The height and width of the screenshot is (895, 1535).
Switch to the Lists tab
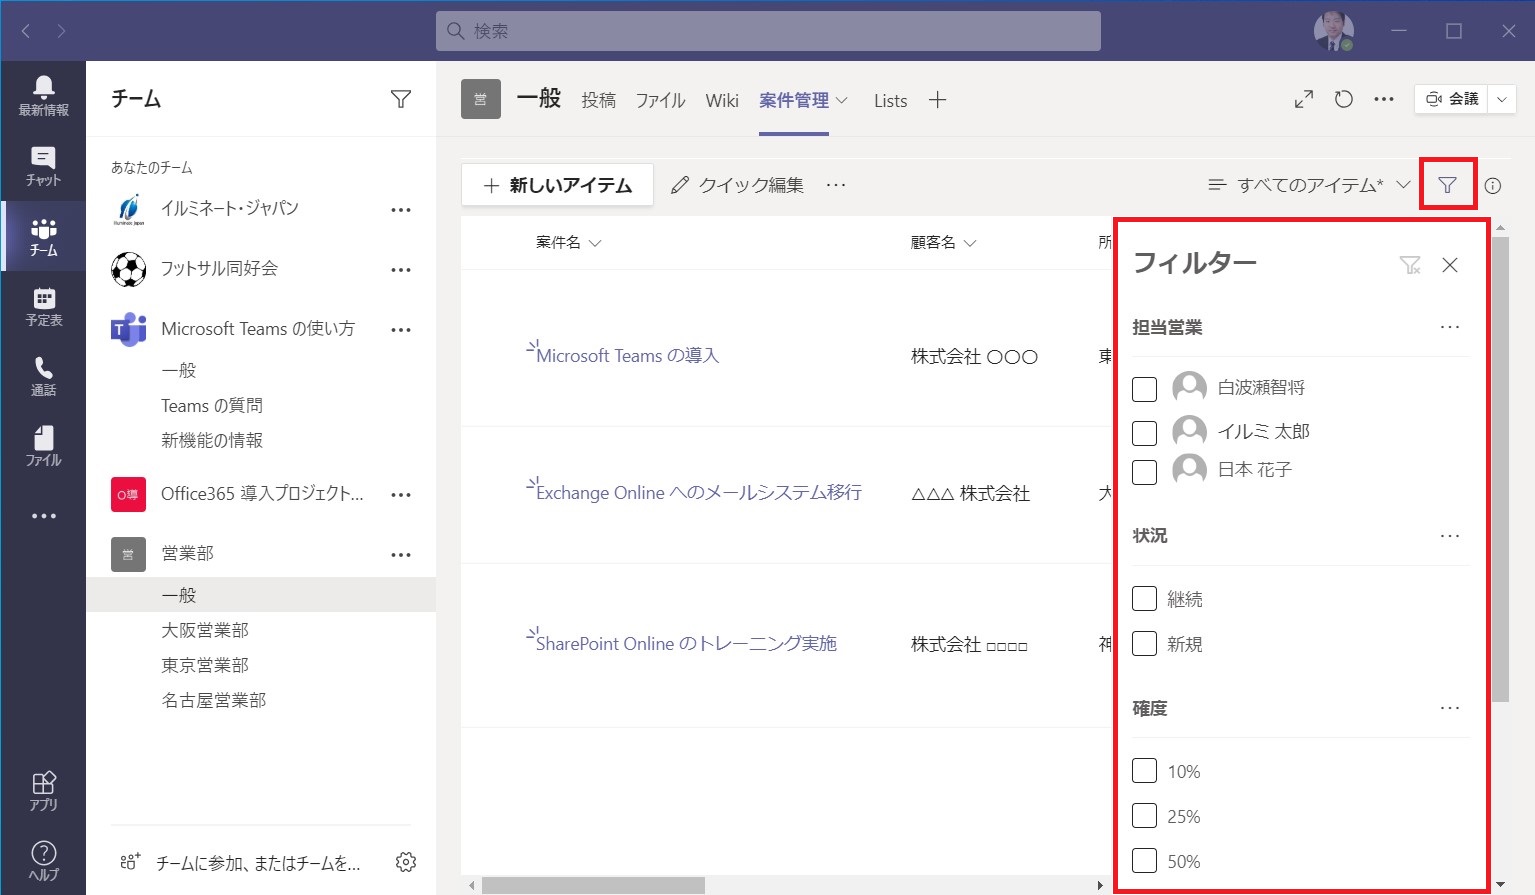click(890, 100)
